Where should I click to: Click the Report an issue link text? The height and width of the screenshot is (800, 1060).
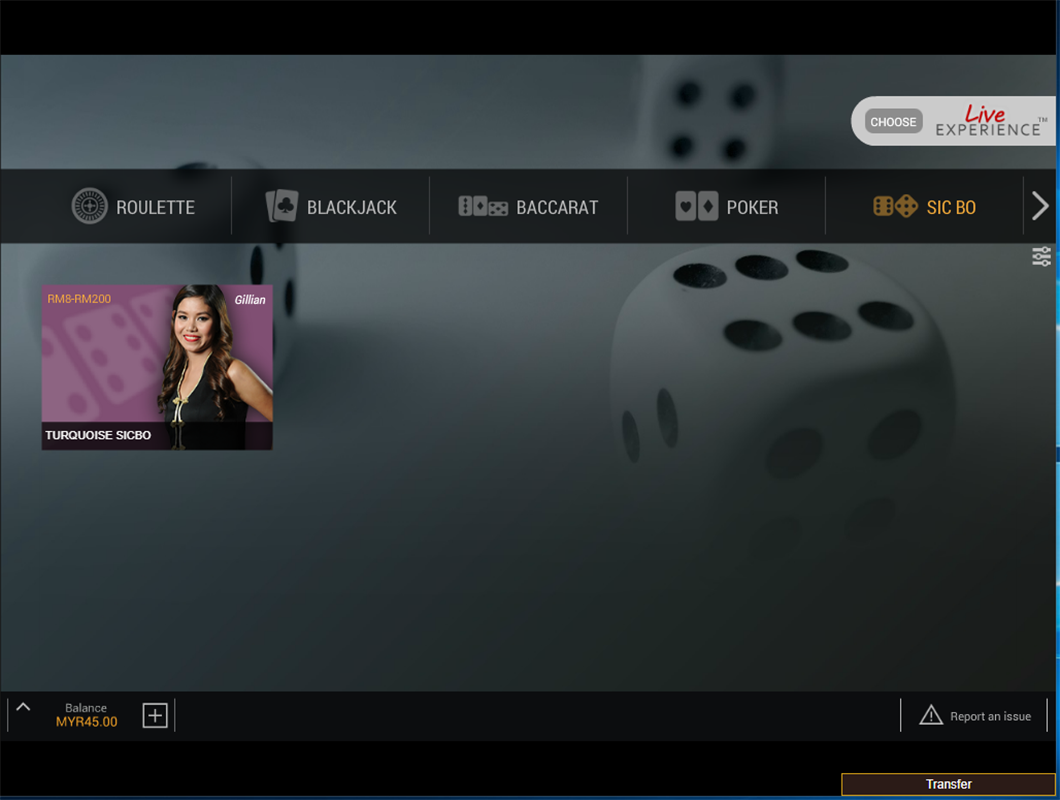point(990,716)
